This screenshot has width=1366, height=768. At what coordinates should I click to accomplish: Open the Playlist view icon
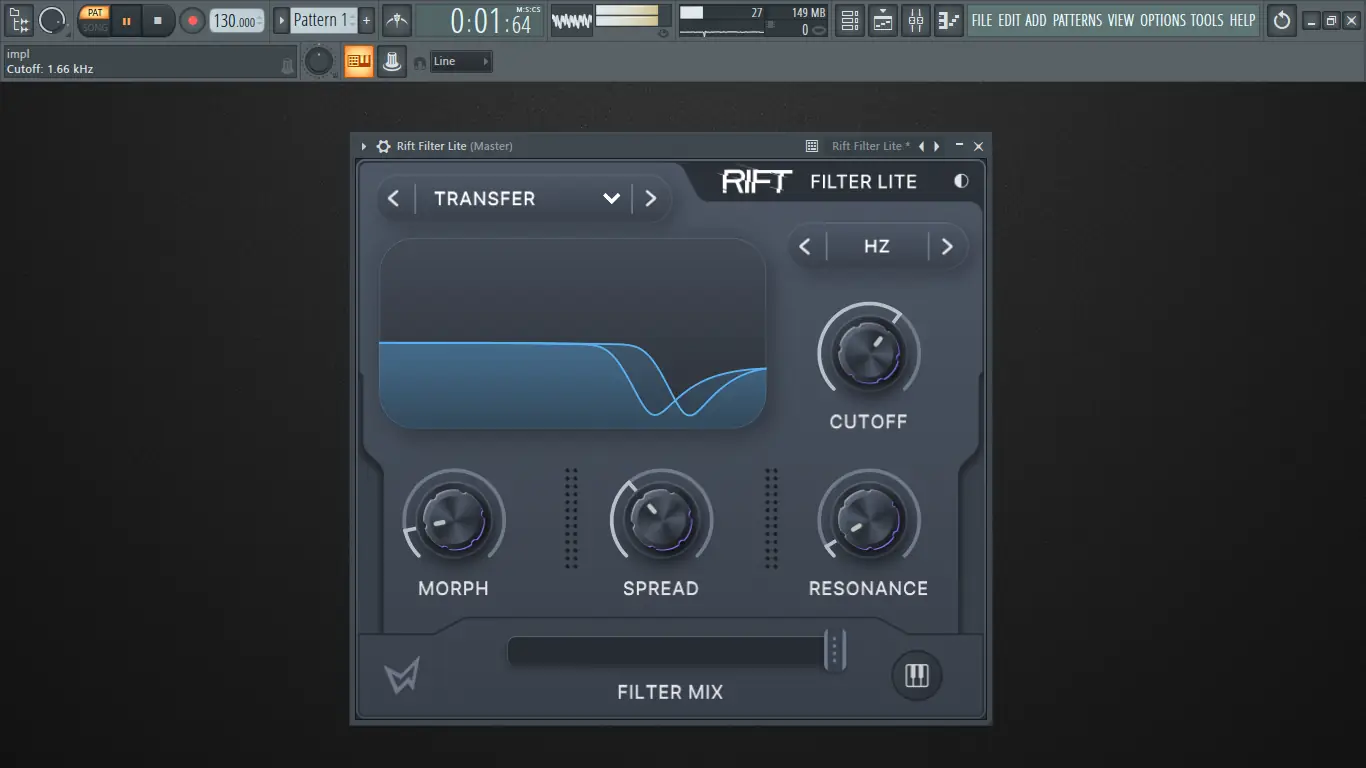click(x=882, y=20)
